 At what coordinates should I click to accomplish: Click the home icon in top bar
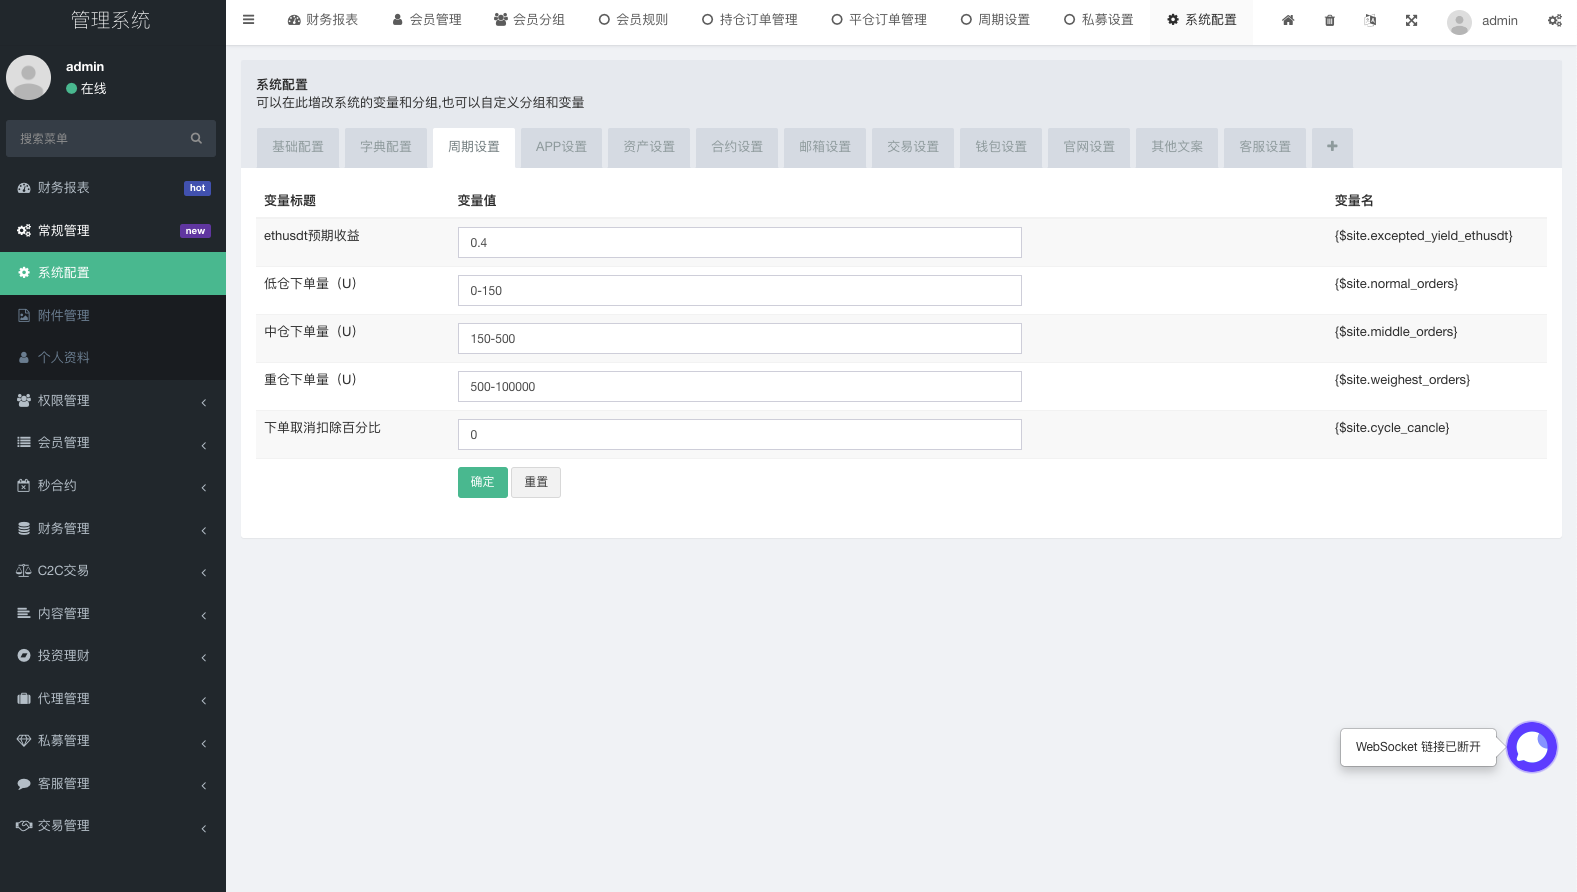[1288, 20]
